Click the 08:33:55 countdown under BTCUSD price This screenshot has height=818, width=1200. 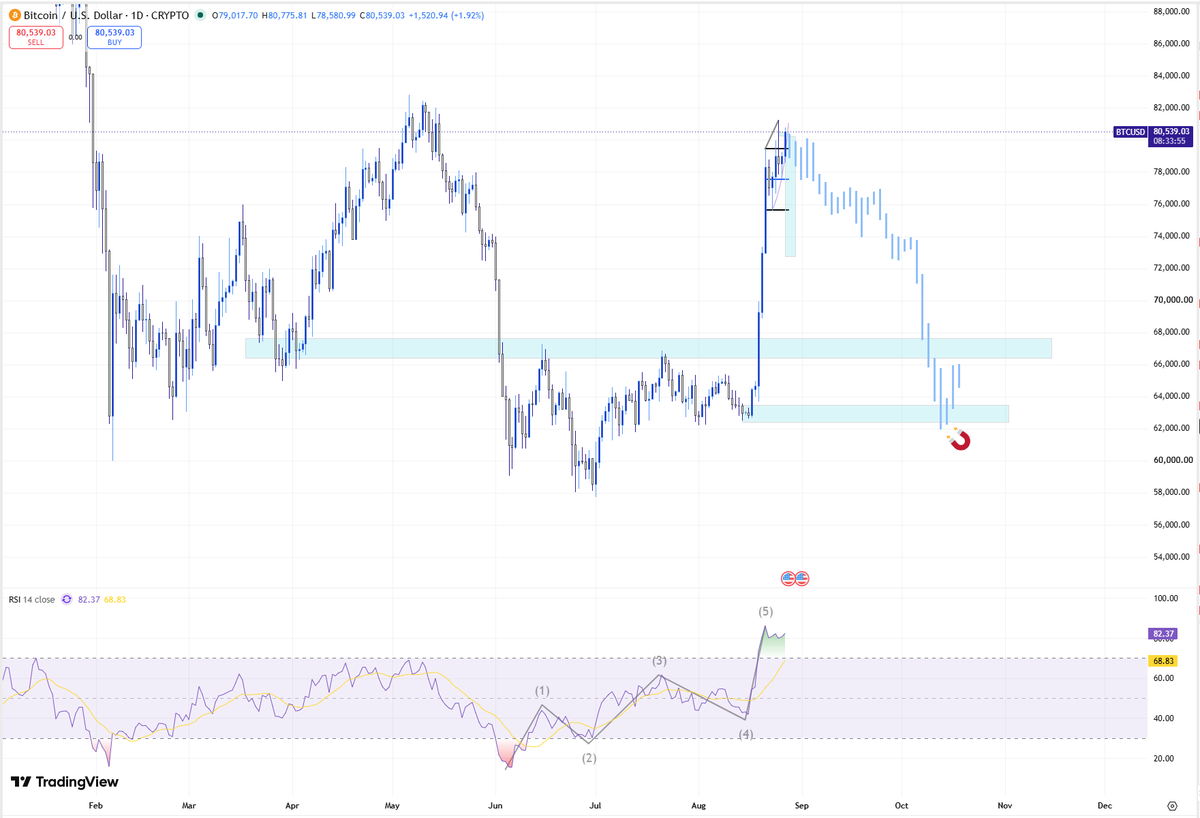pyautogui.click(x=1168, y=142)
